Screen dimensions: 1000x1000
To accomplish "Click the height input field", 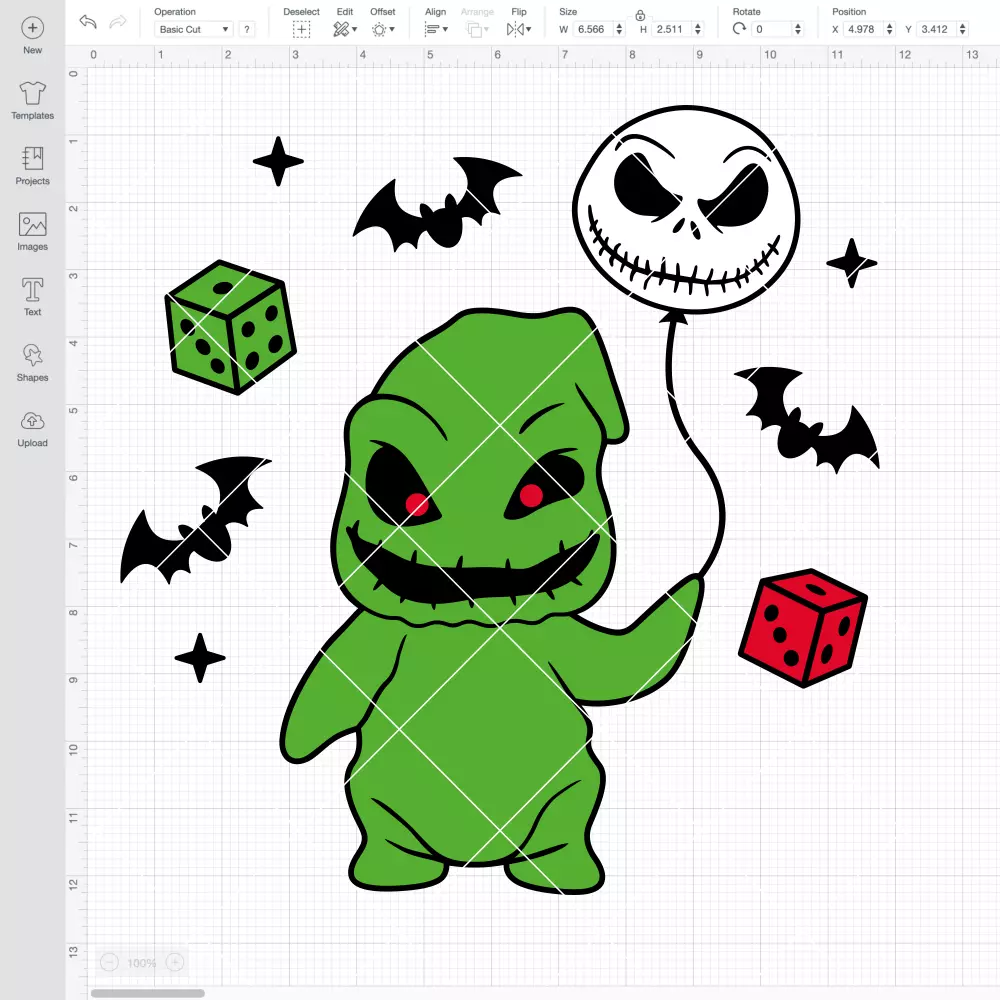I will pos(672,29).
